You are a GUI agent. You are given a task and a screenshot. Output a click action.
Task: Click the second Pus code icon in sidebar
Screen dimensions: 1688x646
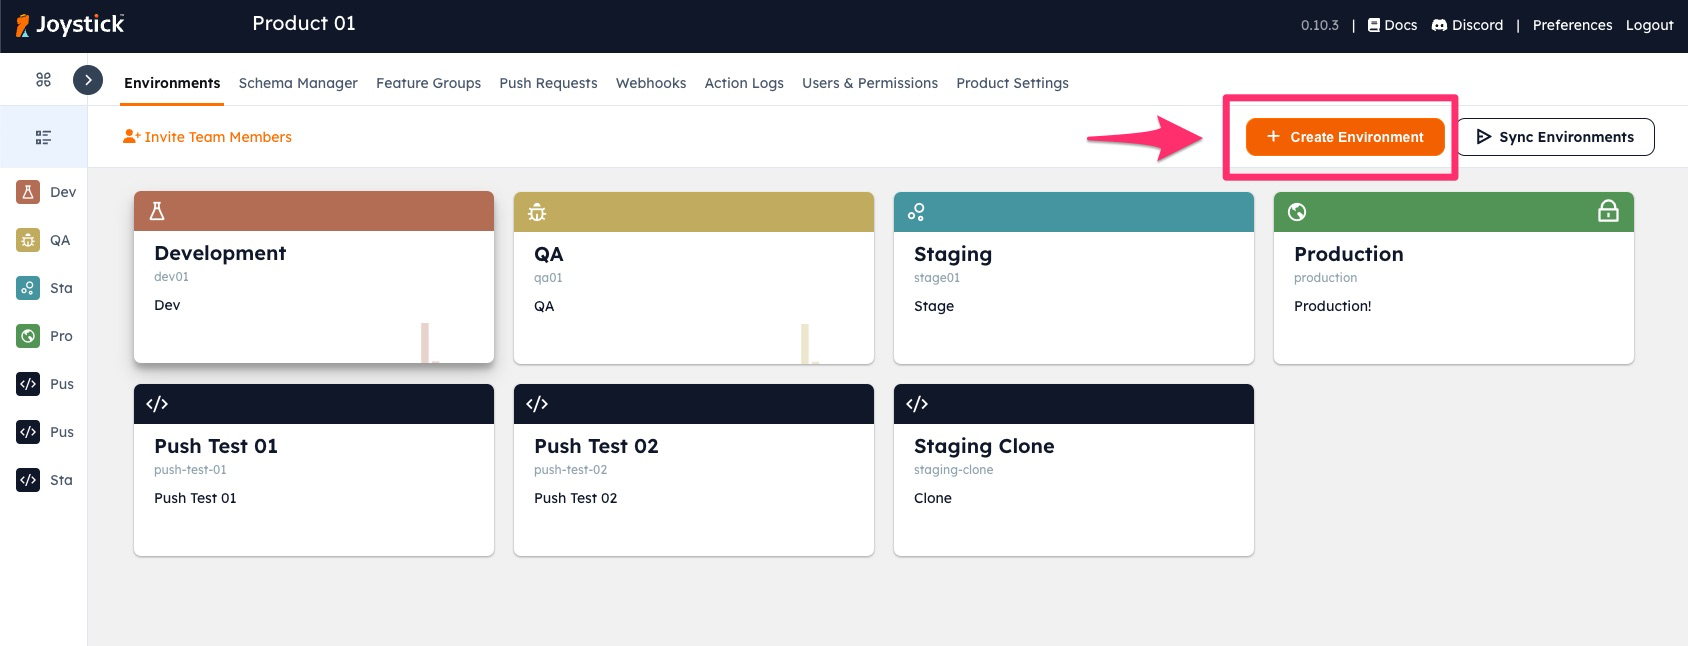(28, 432)
